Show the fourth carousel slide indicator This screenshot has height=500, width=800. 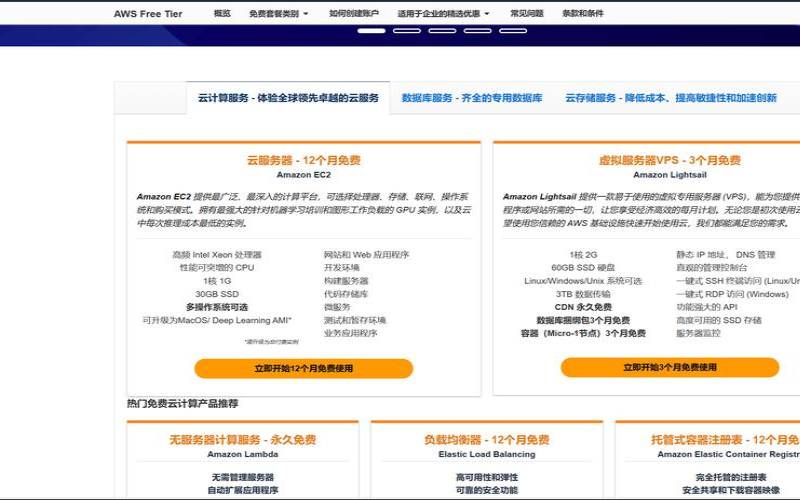(477, 31)
